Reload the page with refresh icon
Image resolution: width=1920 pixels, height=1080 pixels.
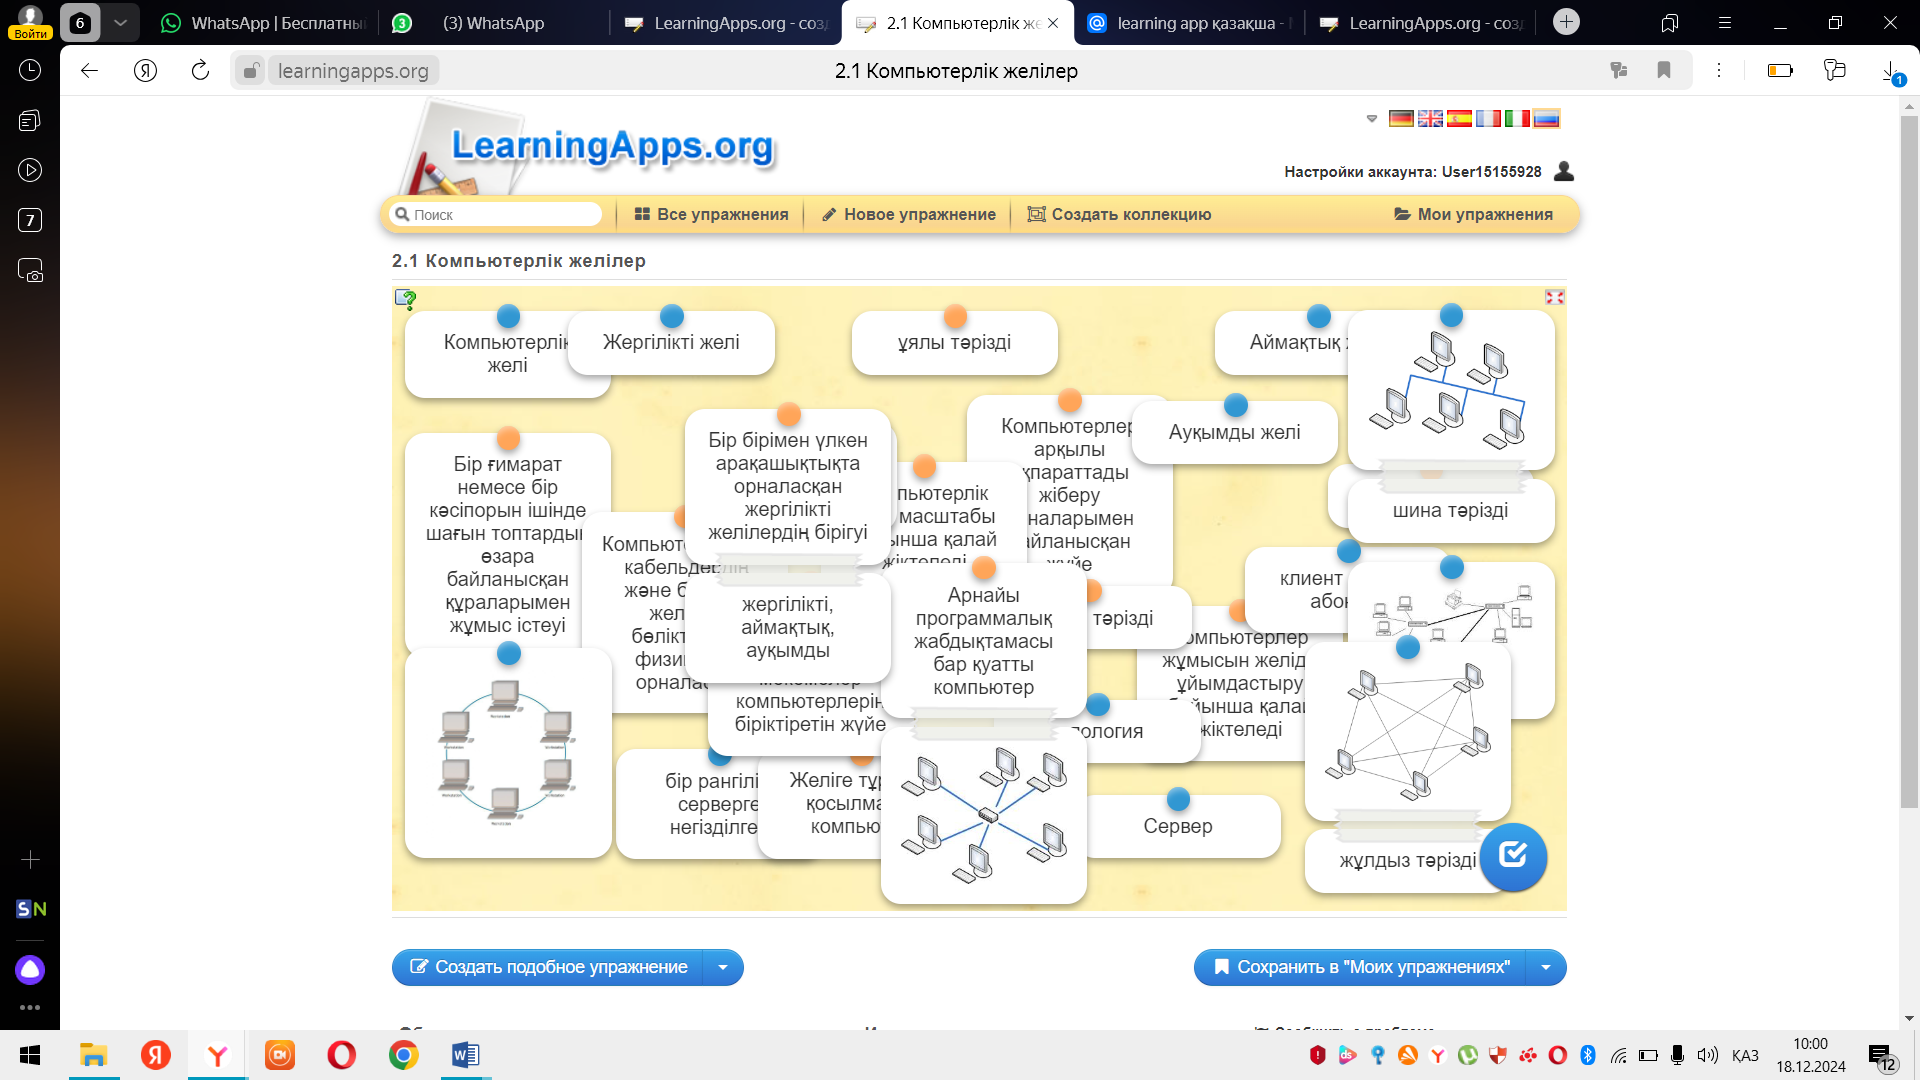point(200,70)
